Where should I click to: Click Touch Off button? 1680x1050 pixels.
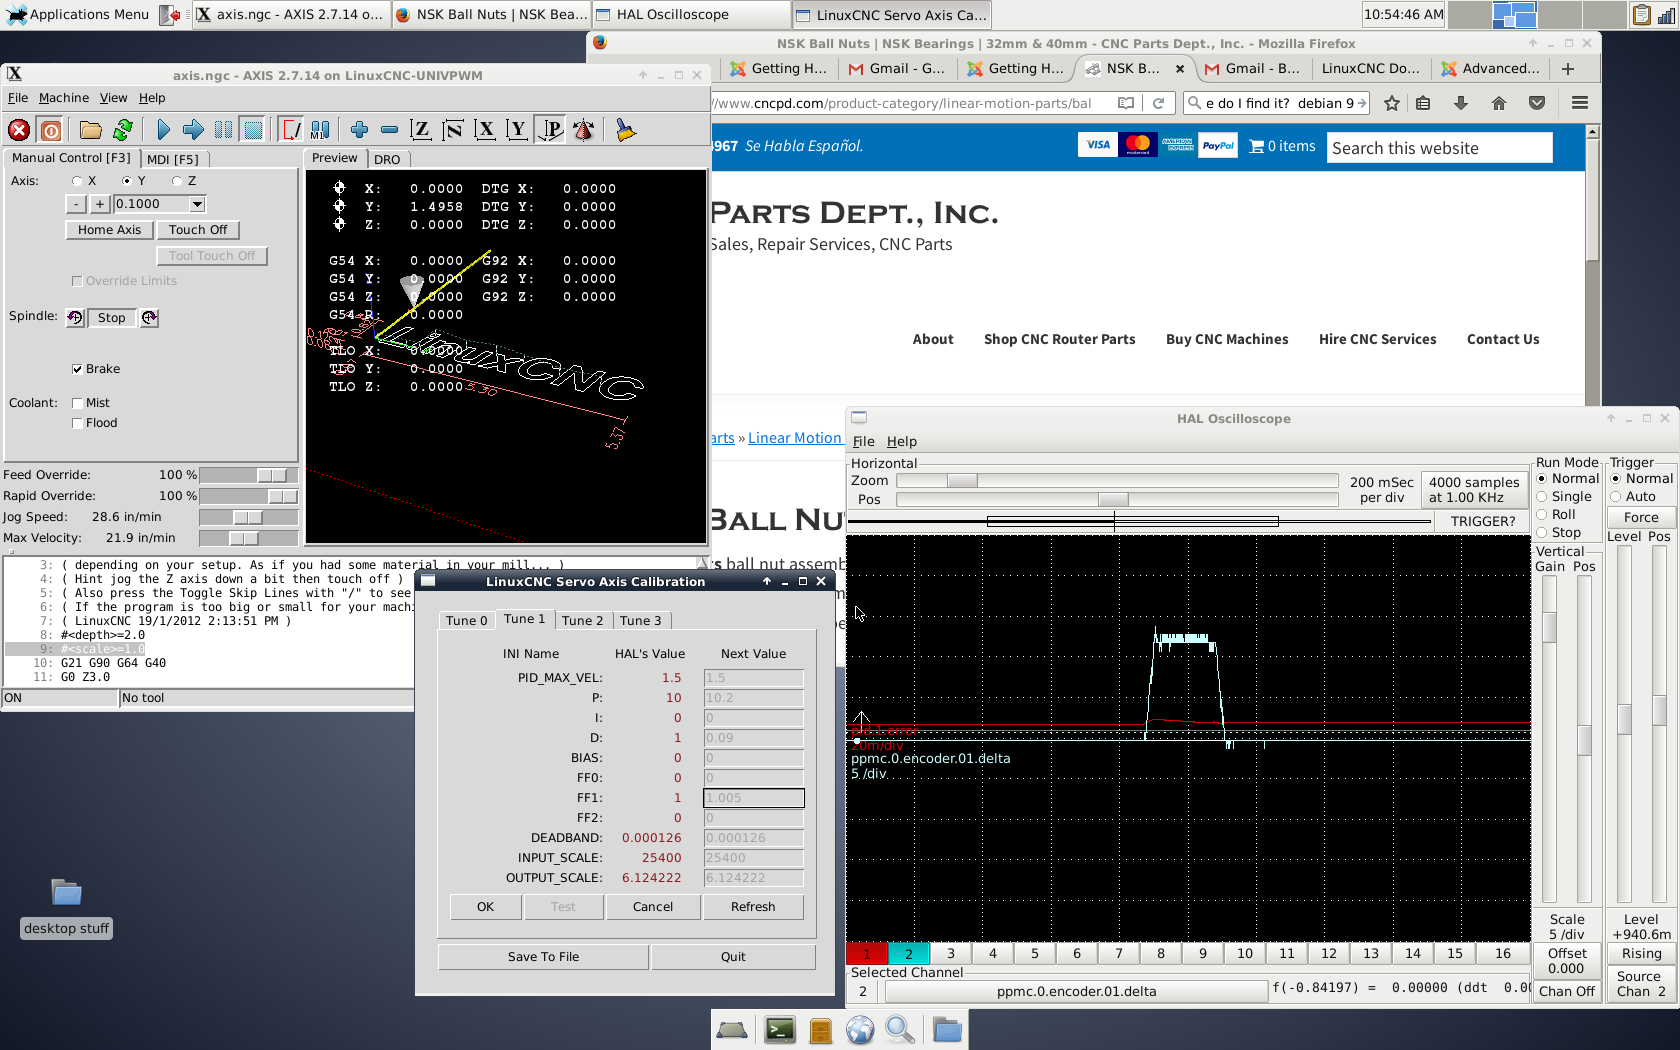tap(198, 230)
